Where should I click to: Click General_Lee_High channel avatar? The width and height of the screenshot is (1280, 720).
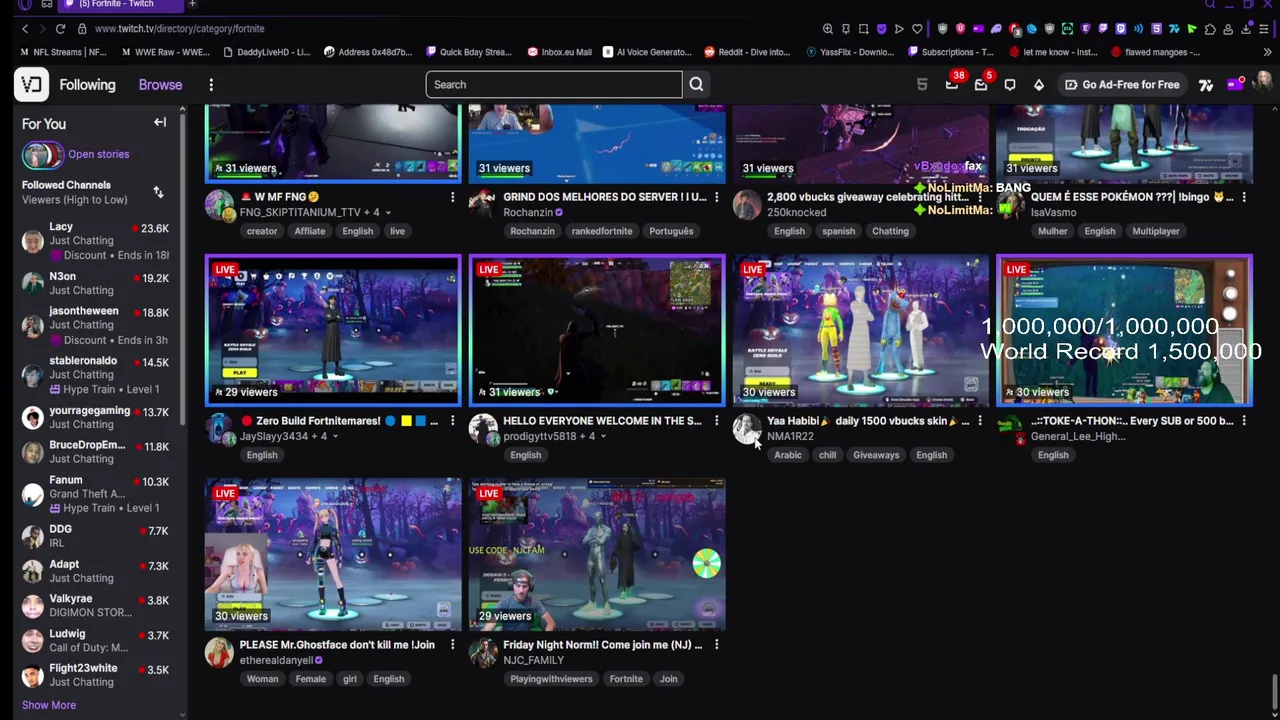click(1011, 429)
